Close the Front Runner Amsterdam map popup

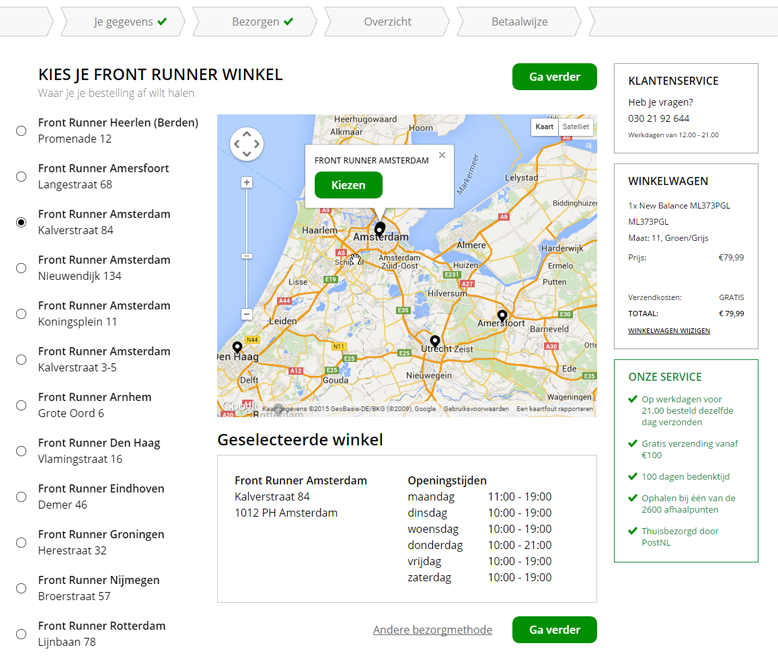click(x=442, y=155)
